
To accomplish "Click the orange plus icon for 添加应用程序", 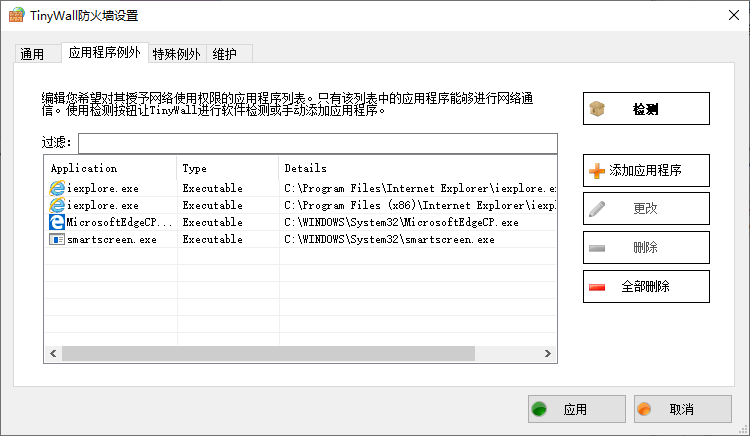I will [597, 171].
